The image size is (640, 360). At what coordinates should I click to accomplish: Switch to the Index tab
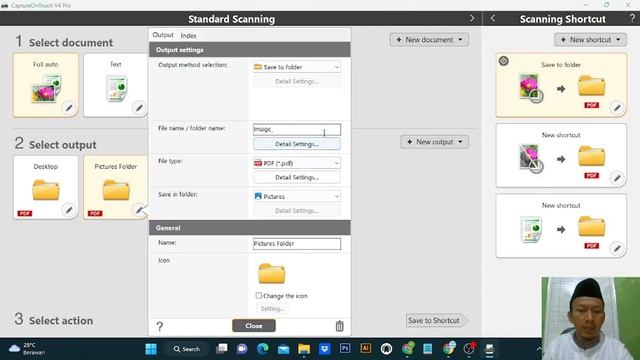(x=189, y=36)
